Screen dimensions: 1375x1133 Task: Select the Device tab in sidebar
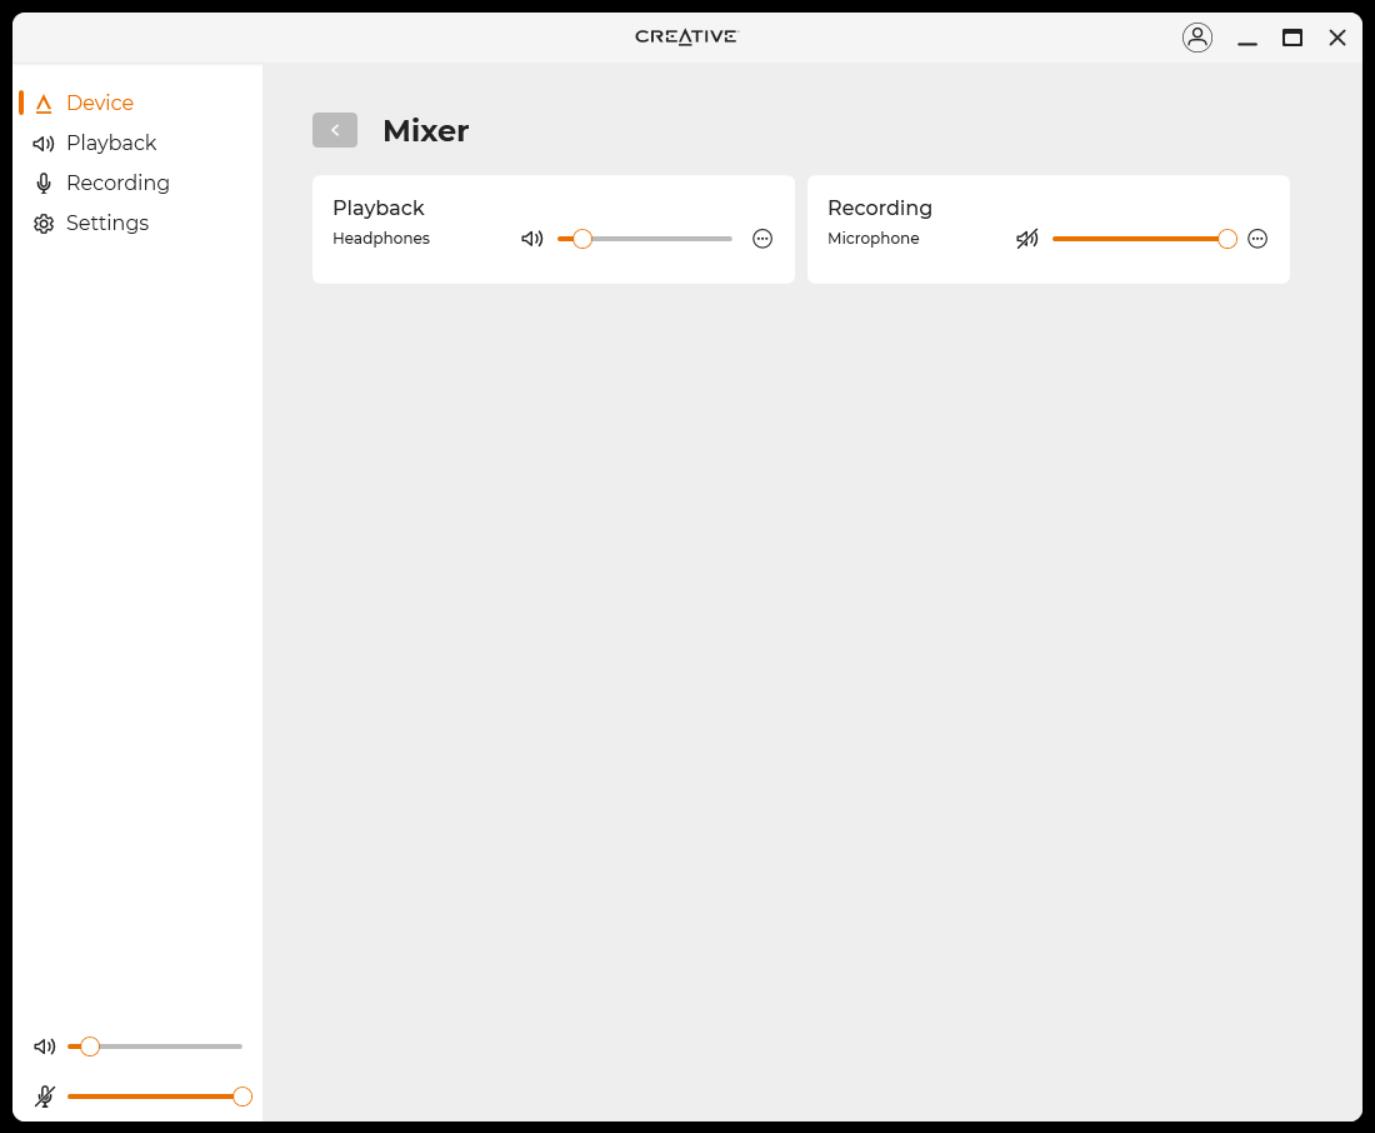99,103
